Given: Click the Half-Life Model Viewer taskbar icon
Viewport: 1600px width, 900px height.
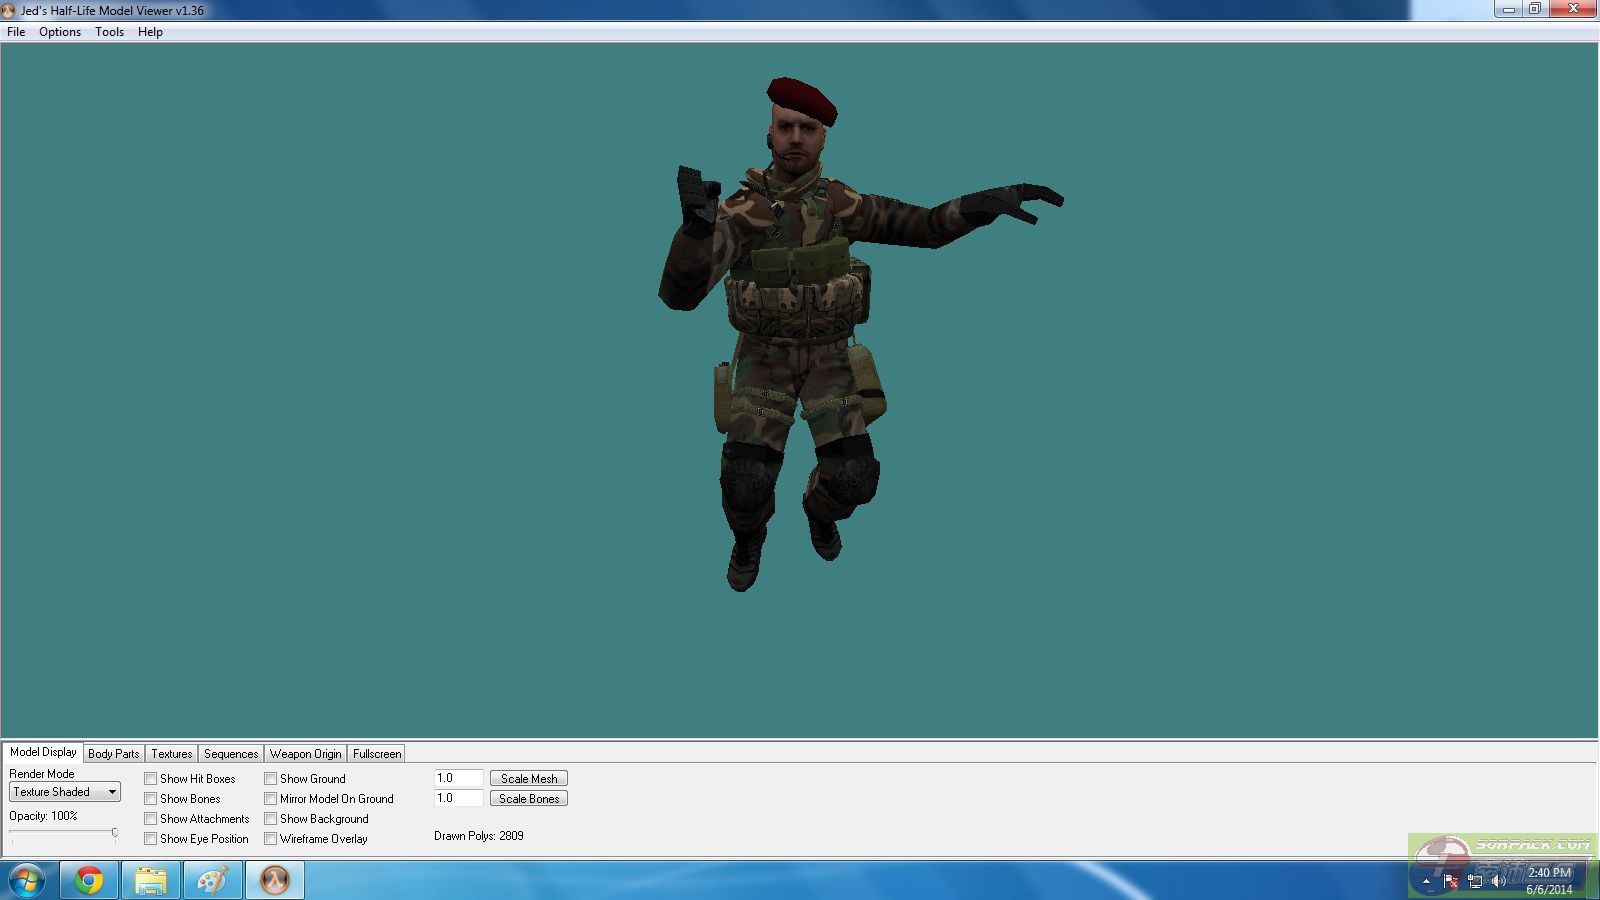Looking at the screenshot, I should [x=275, y=881].
